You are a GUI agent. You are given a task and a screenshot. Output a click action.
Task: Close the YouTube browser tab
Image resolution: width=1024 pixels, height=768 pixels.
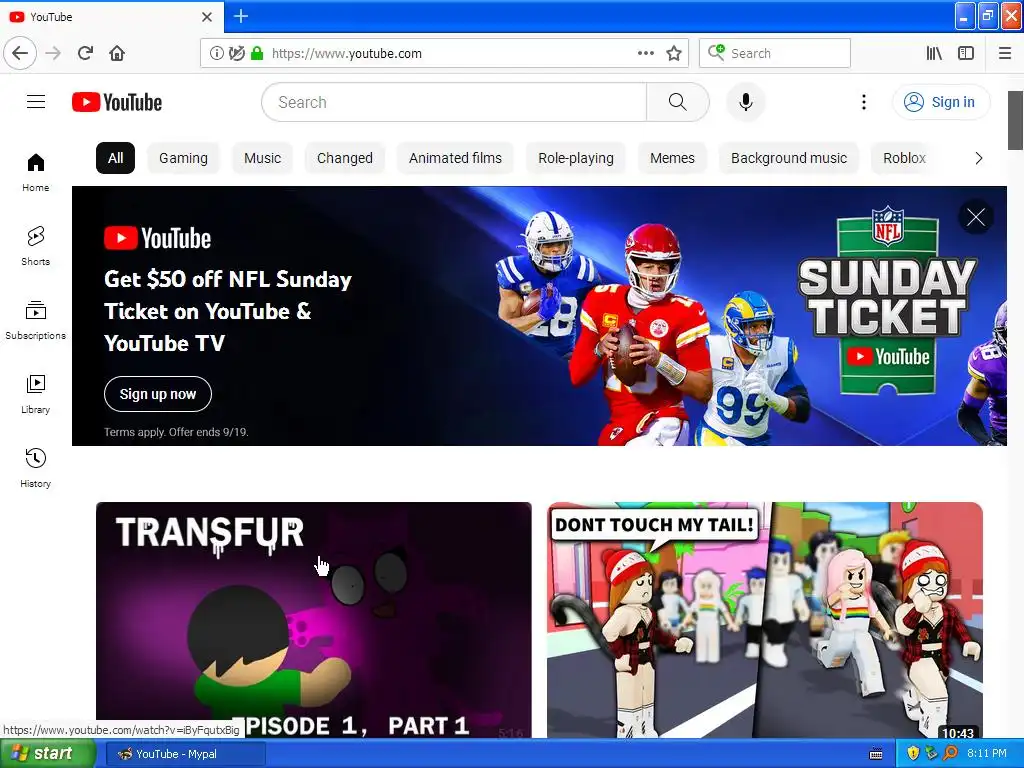(x=207, y=17)
